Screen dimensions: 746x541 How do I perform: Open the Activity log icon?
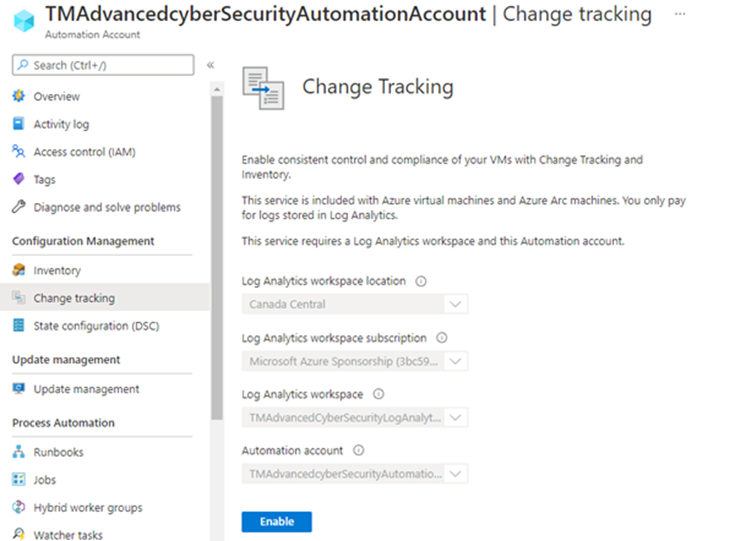pyautogui.click(x=18, y=125)
